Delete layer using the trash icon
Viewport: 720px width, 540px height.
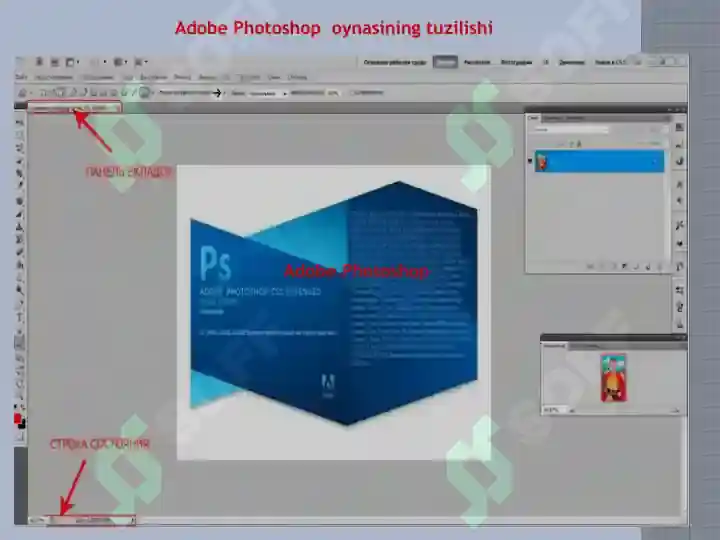[659, 266]
